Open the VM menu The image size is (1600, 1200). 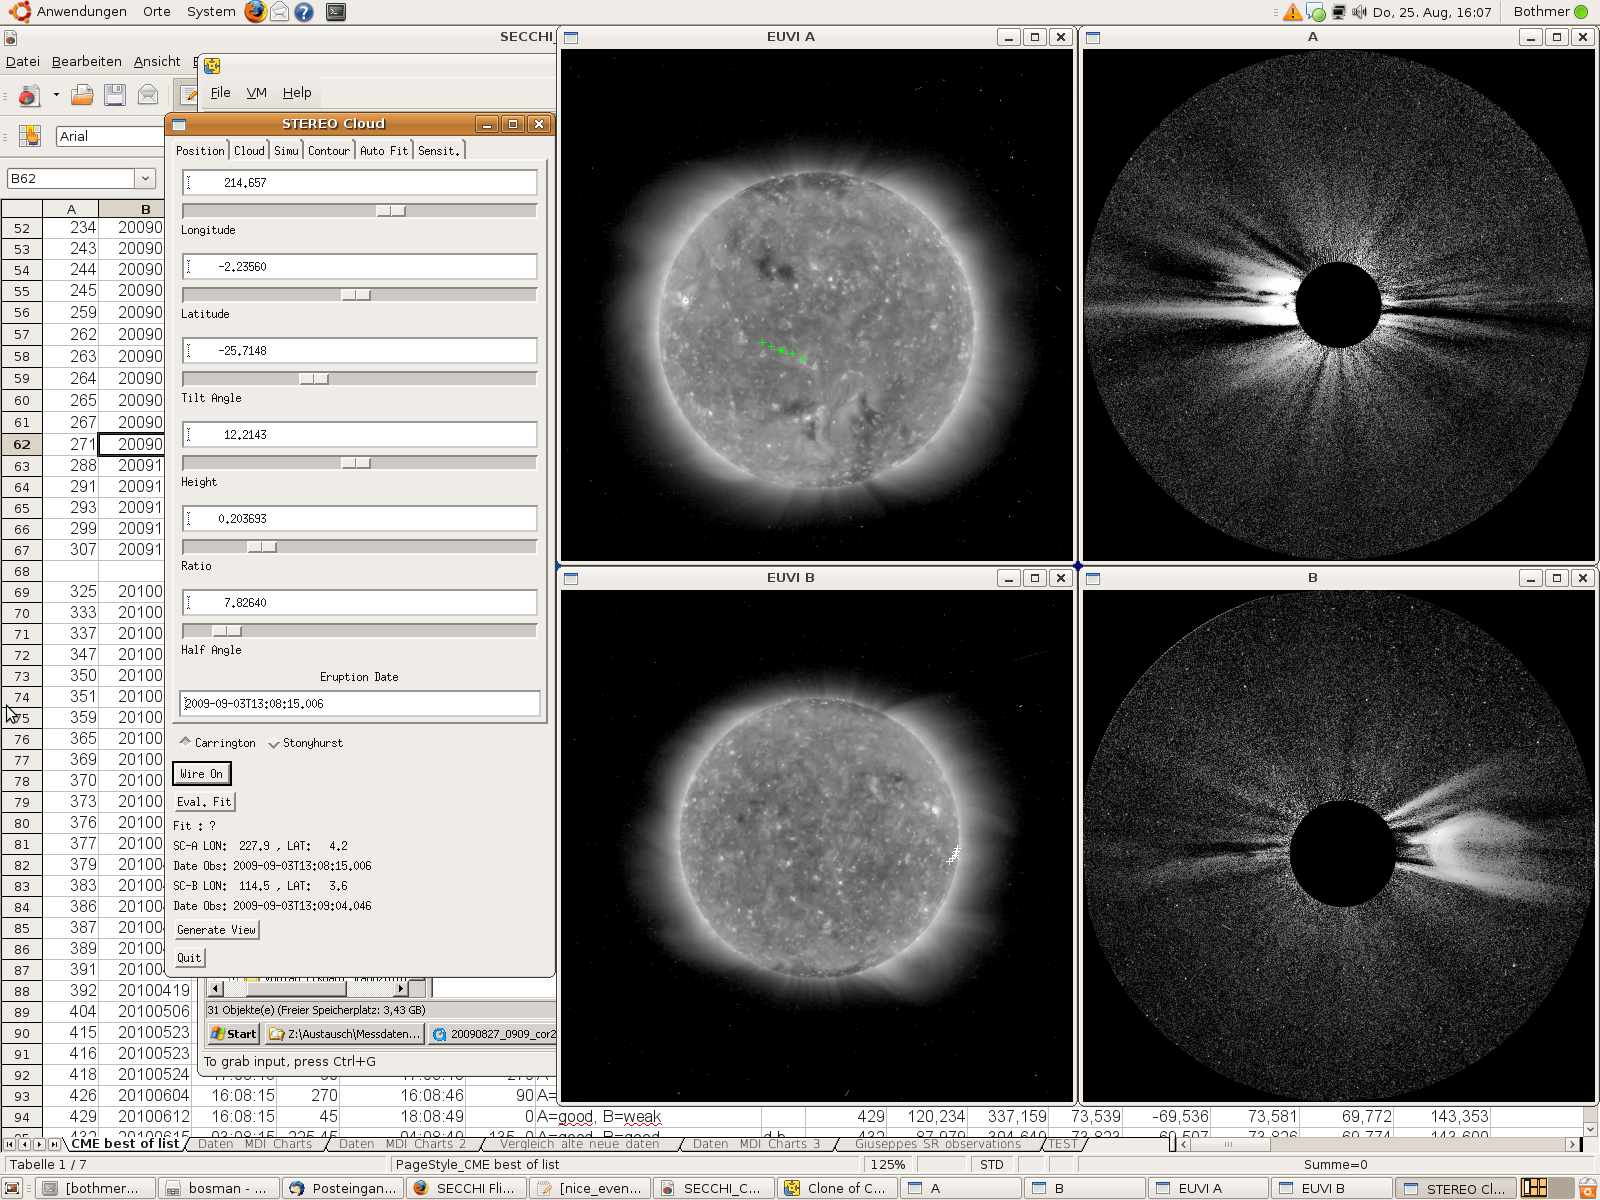257,93
